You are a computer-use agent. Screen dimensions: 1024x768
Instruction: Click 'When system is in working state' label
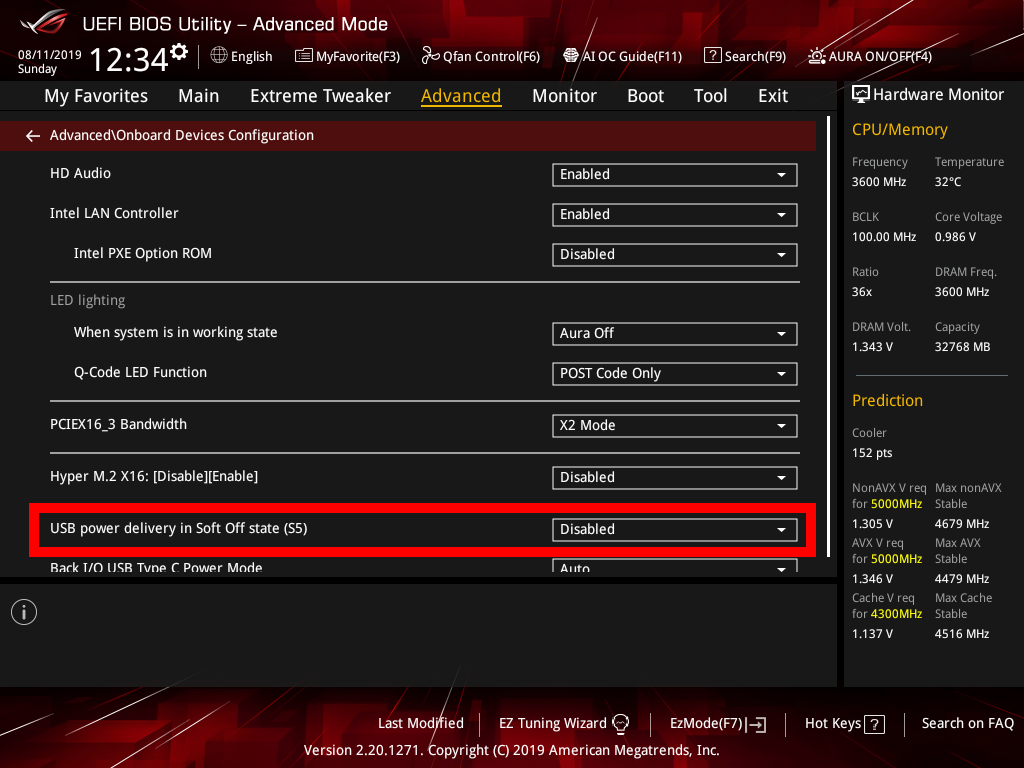175,332
